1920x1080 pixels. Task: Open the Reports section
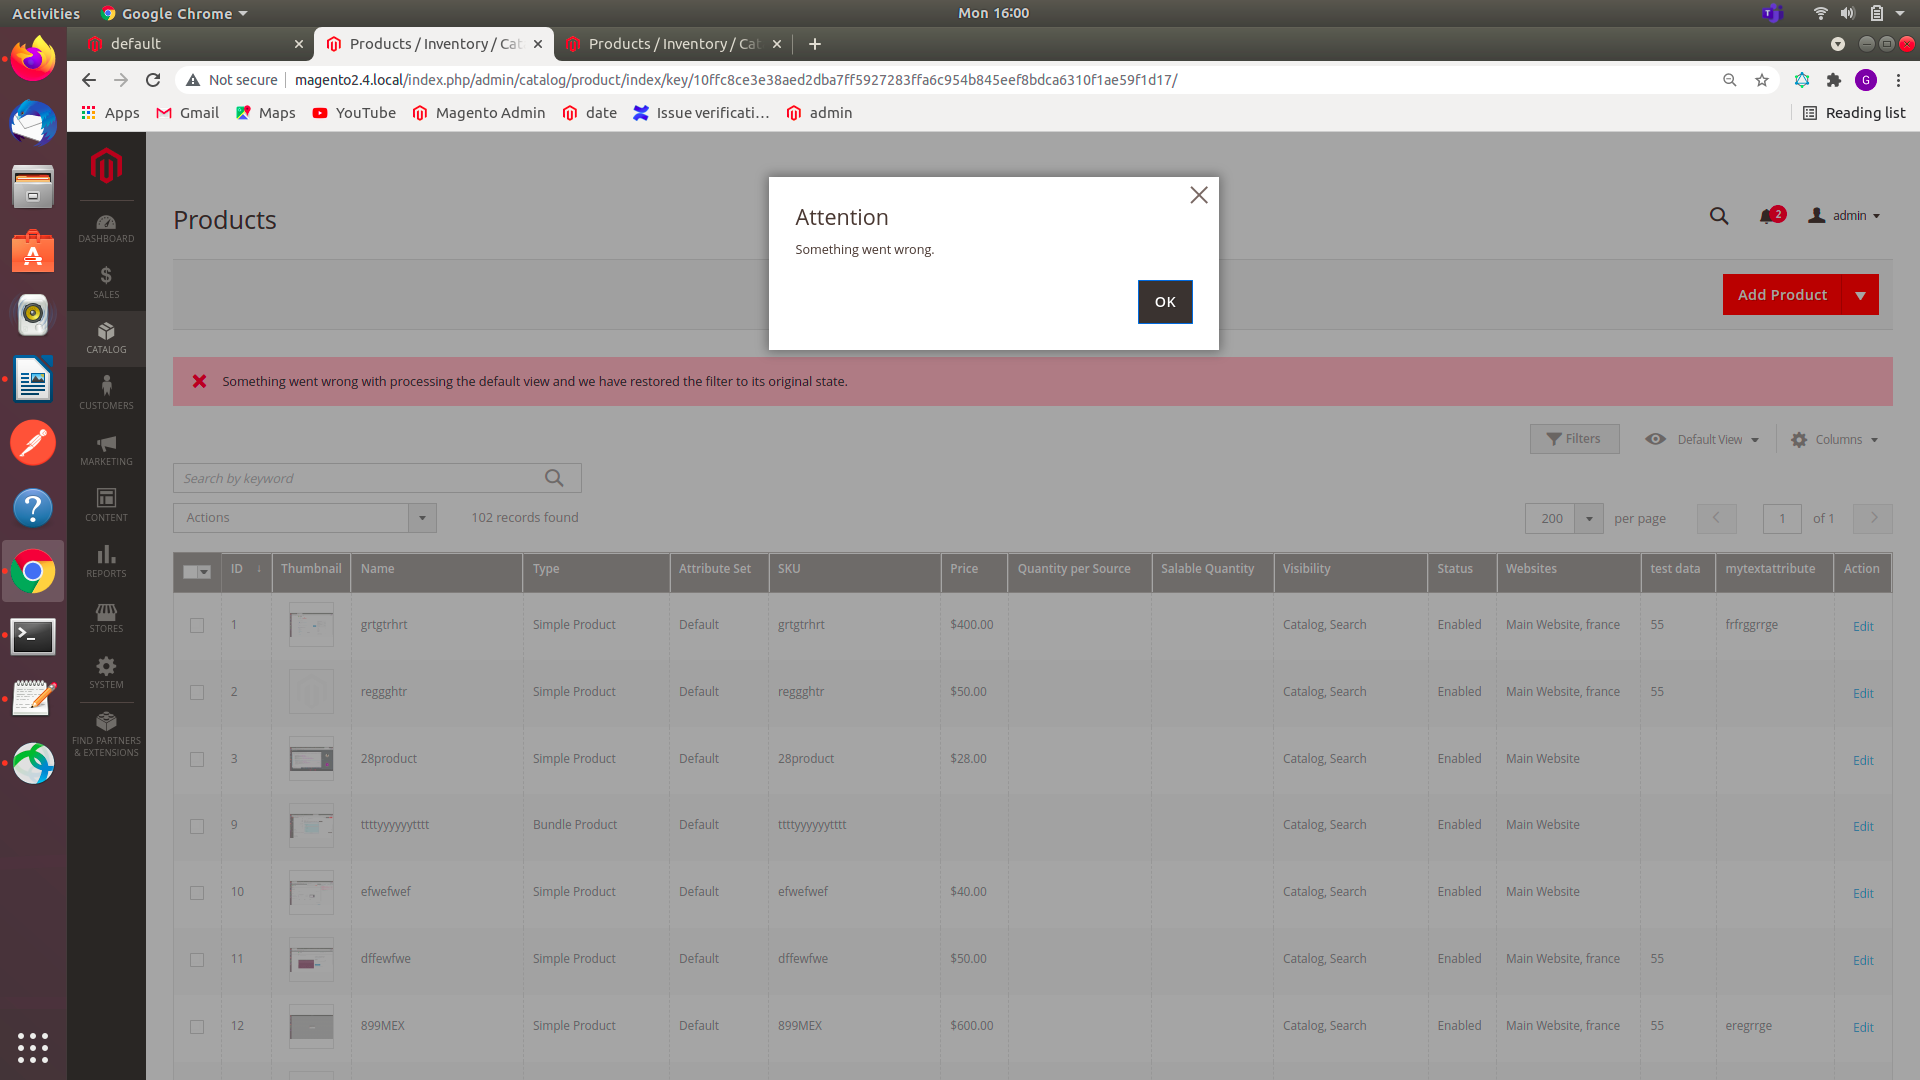pos(106,561)
